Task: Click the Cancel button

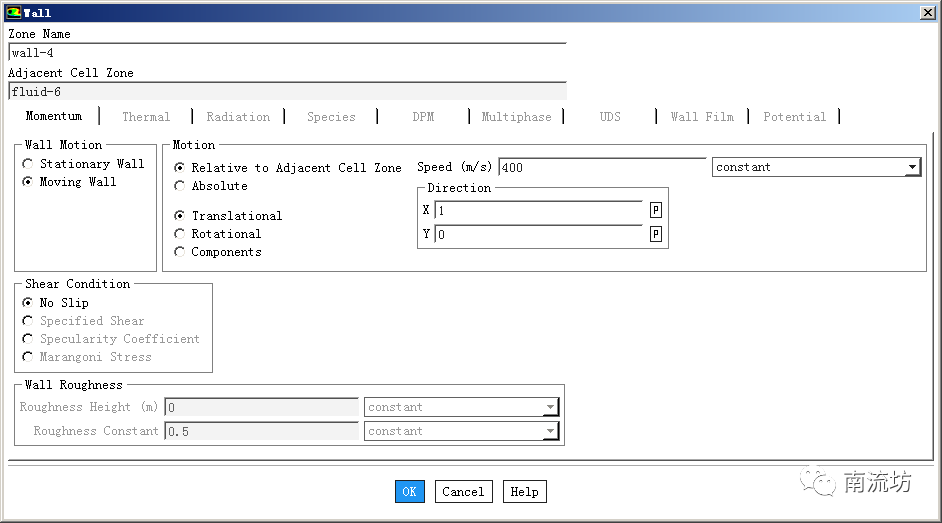Action: tap(463, 491)
